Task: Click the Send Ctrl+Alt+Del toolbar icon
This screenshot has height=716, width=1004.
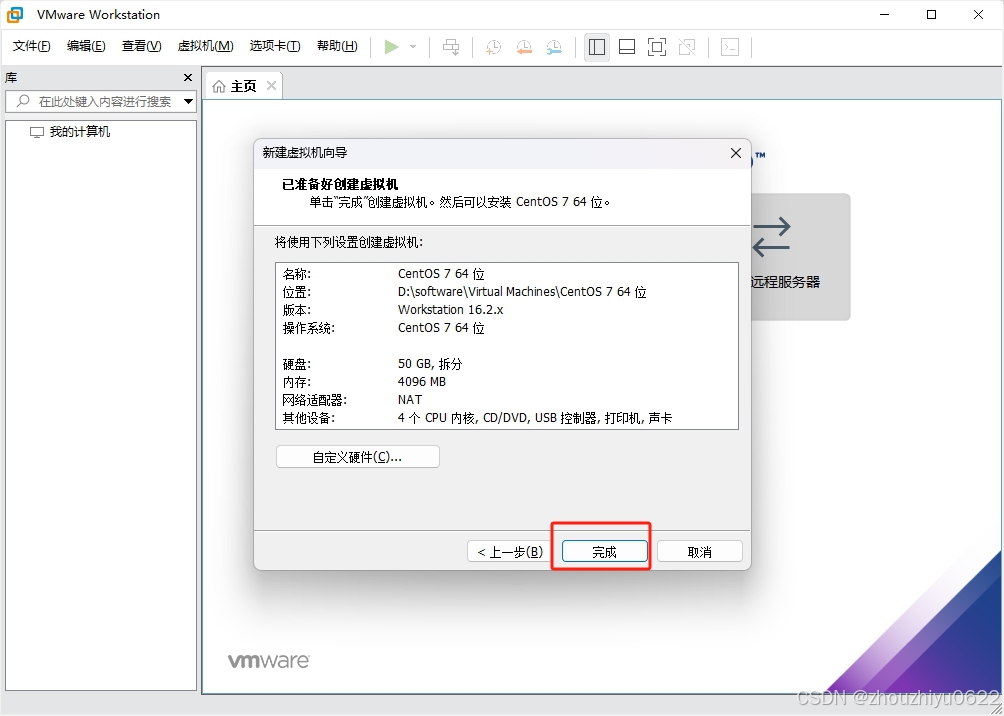Action: [x=451, y=47]
